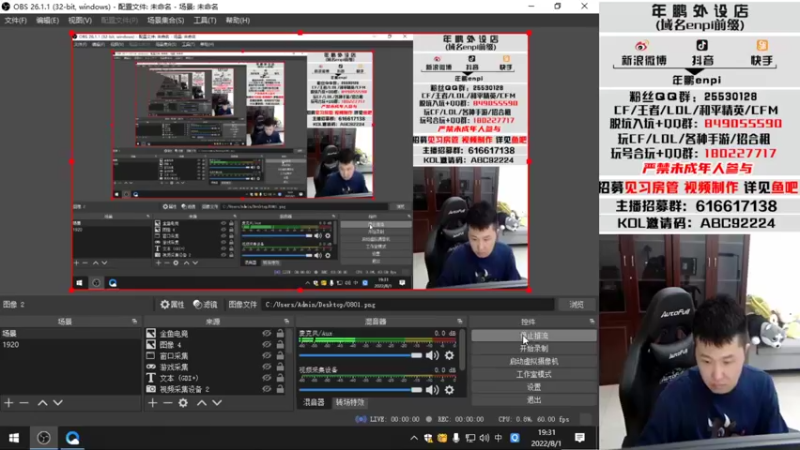Open the Windows Start menu
800x450 pixels.
click(14, 438)
